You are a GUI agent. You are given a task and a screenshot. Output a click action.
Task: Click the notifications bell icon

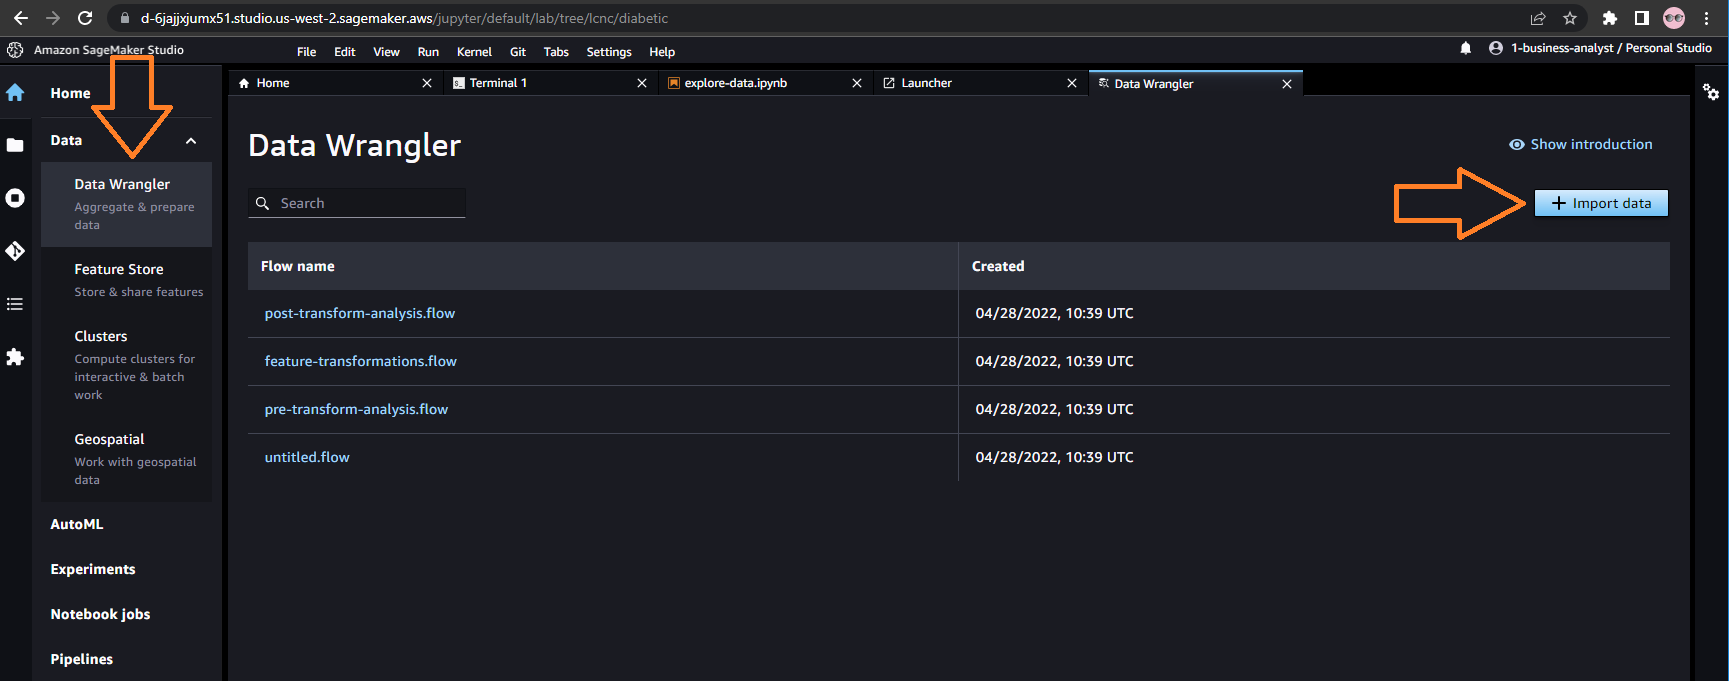1465,48
